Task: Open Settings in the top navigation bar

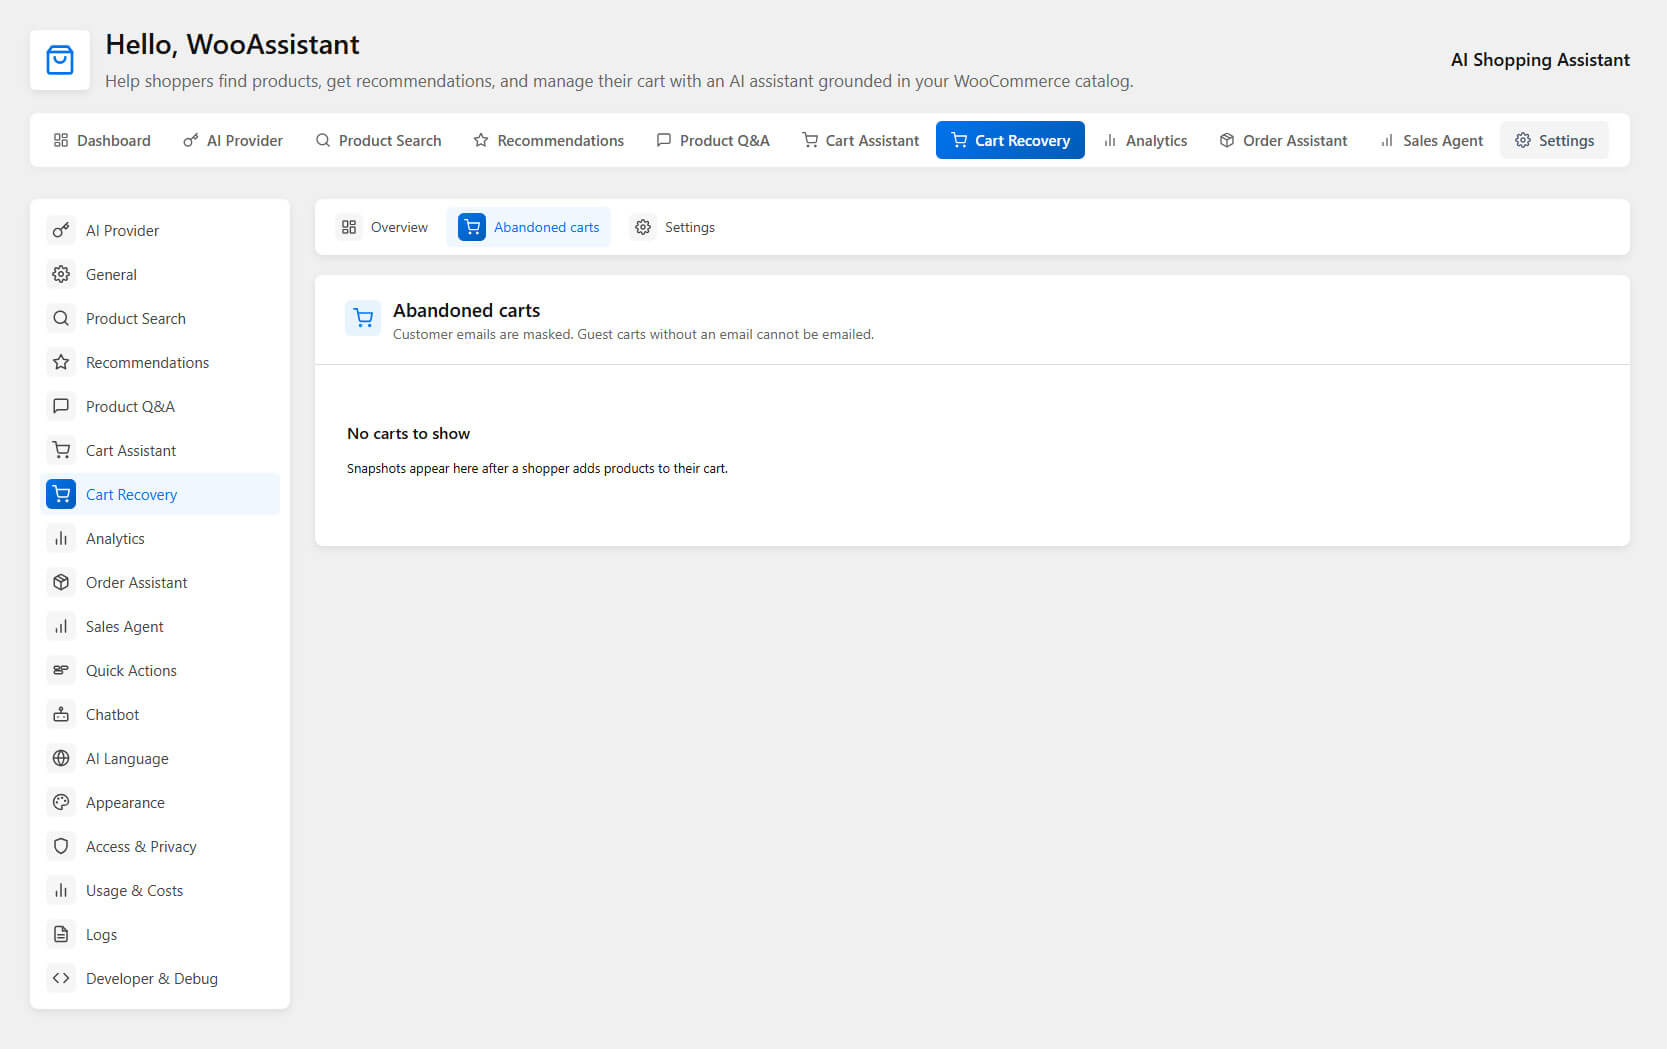Action: pyautogui.click(x=1554, y=140)
